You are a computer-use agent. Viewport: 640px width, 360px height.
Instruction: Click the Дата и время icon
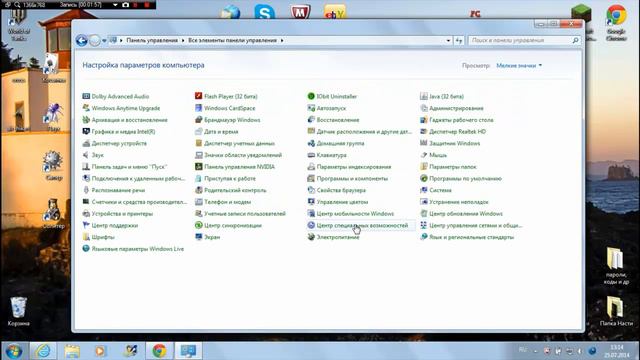(x=198, y=132)
